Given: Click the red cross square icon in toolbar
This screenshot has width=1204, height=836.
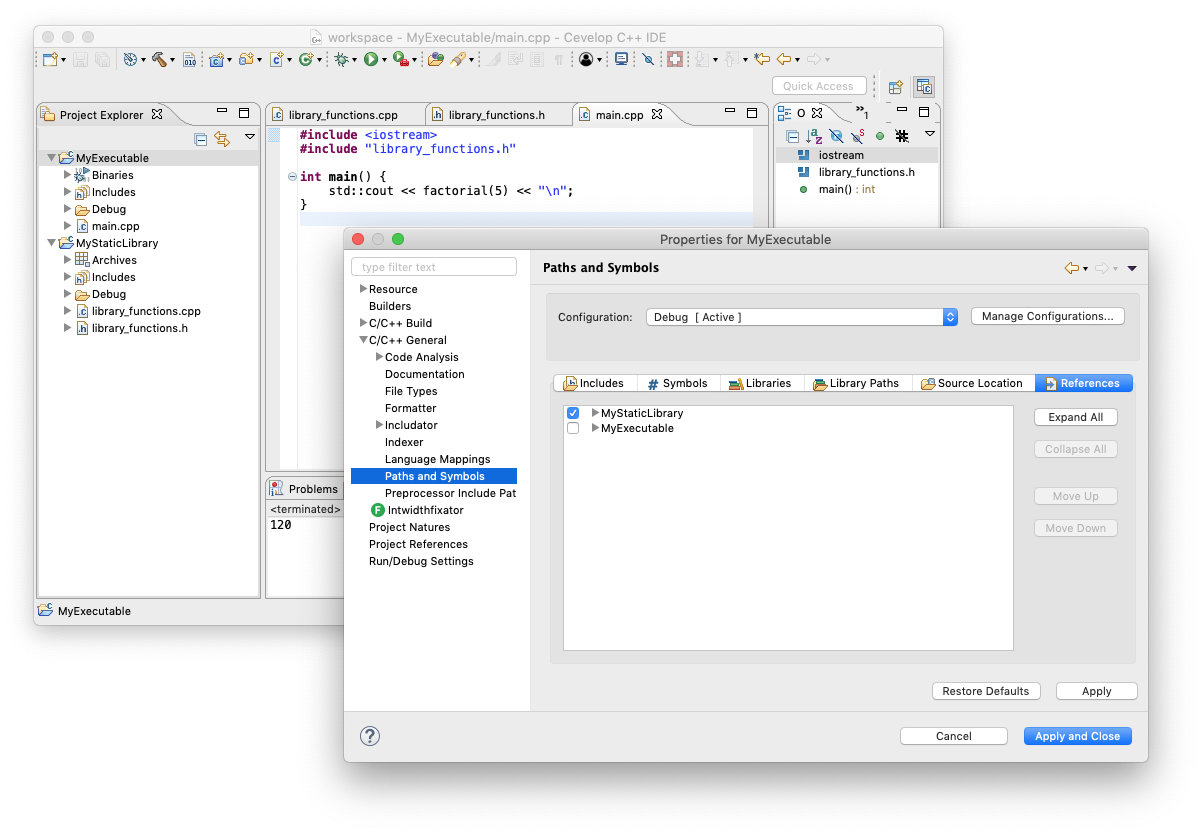Looking at the screenshot, I should point(675,60).
